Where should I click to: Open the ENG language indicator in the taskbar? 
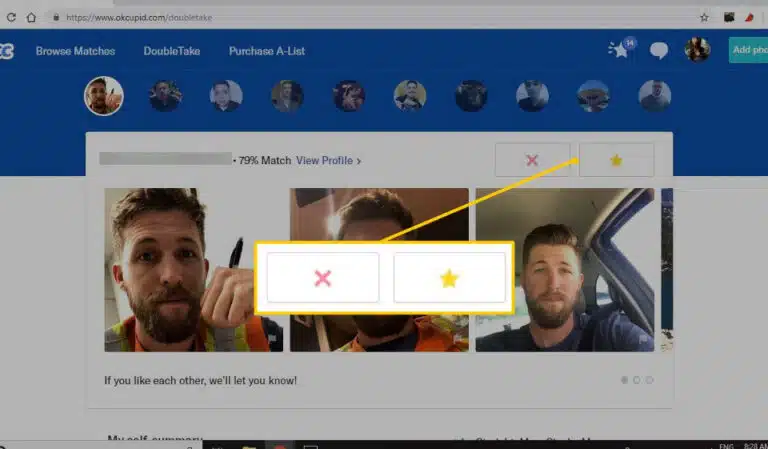point(725,445)
